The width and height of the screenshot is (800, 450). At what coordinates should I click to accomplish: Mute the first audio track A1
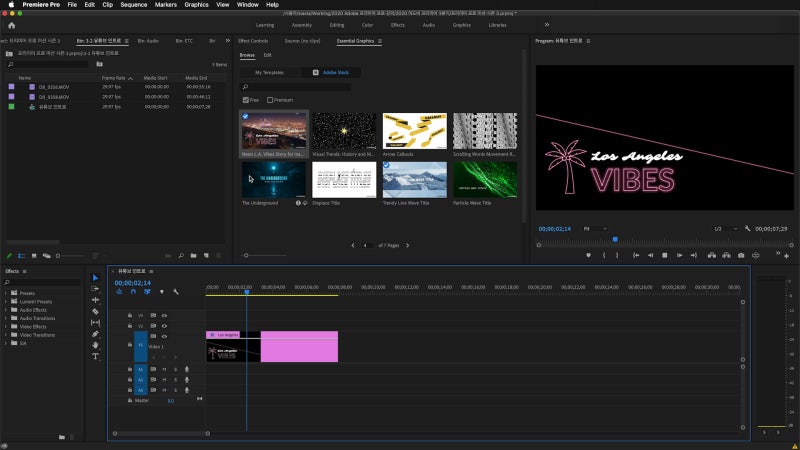(164, 369)
